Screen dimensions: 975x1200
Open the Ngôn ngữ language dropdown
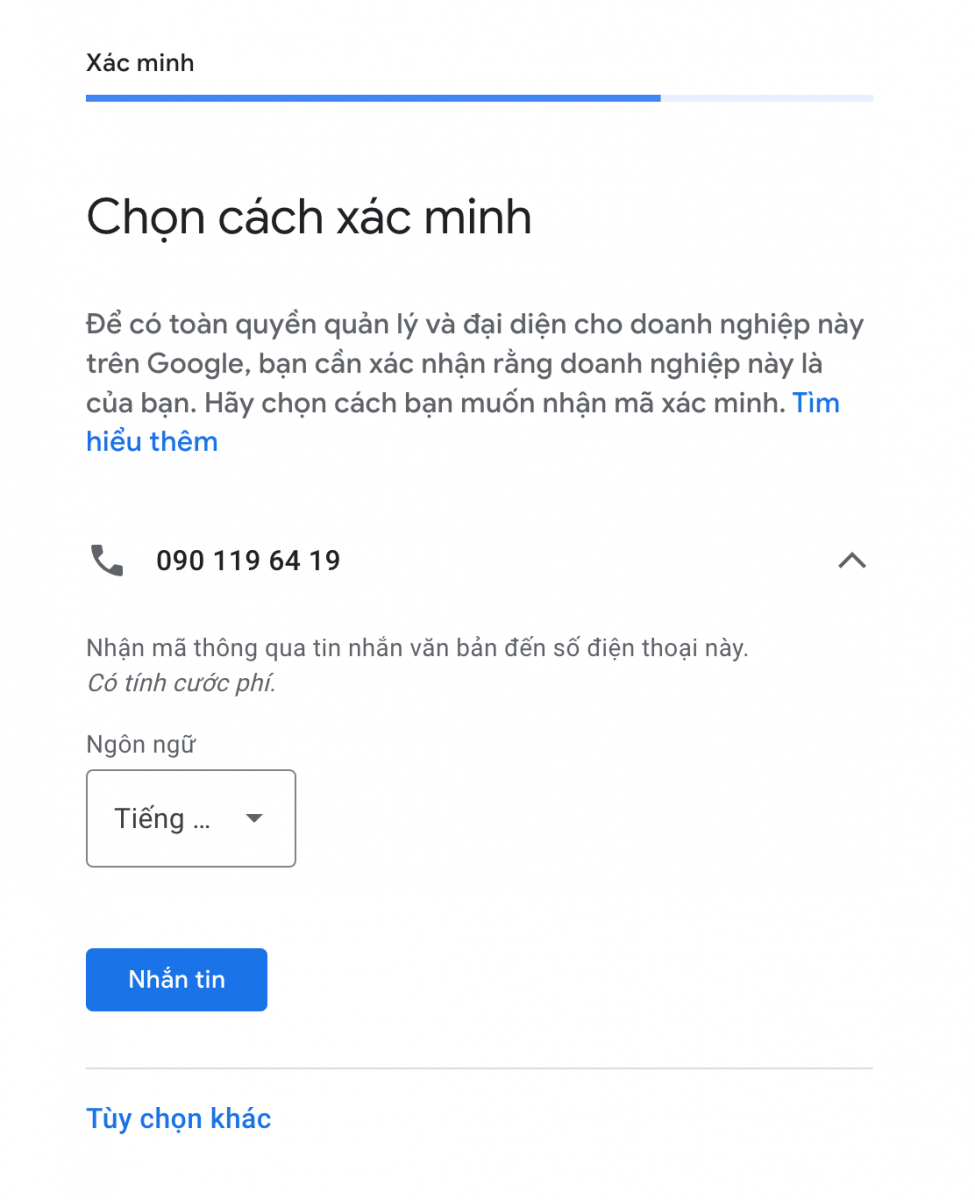[191, 818]
